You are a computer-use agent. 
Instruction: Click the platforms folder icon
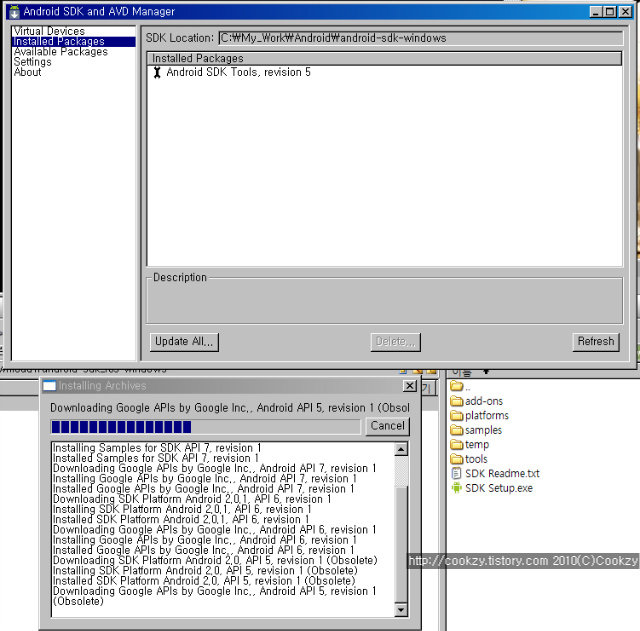[457, 415]
